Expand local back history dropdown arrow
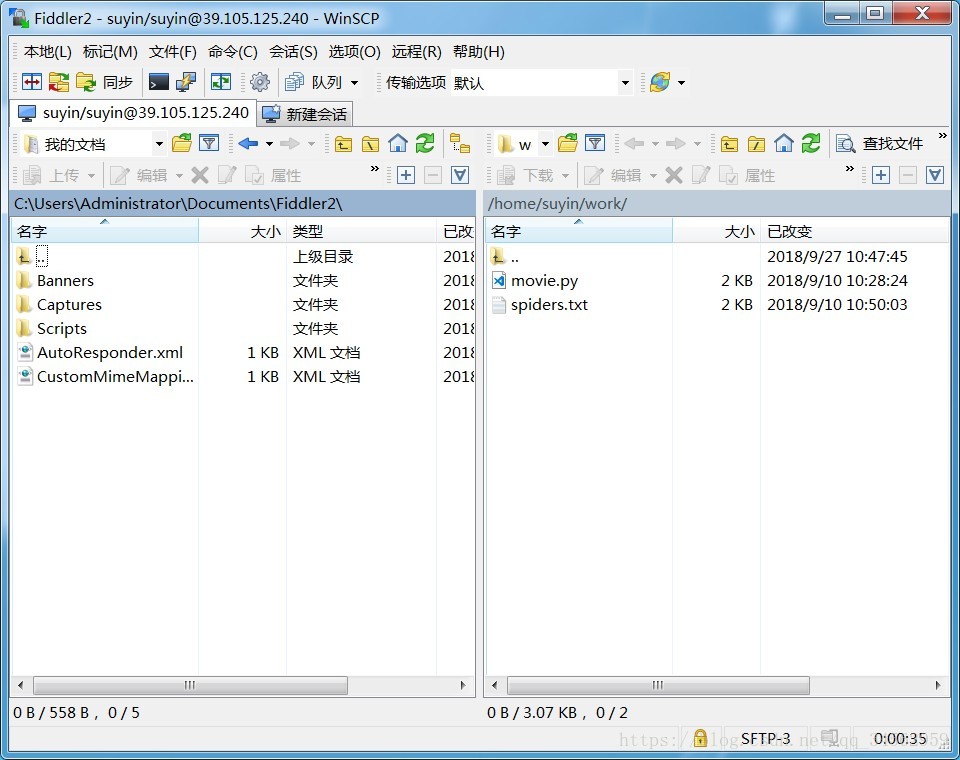Viewport: 960px width, 760px height. click(269, 144)
